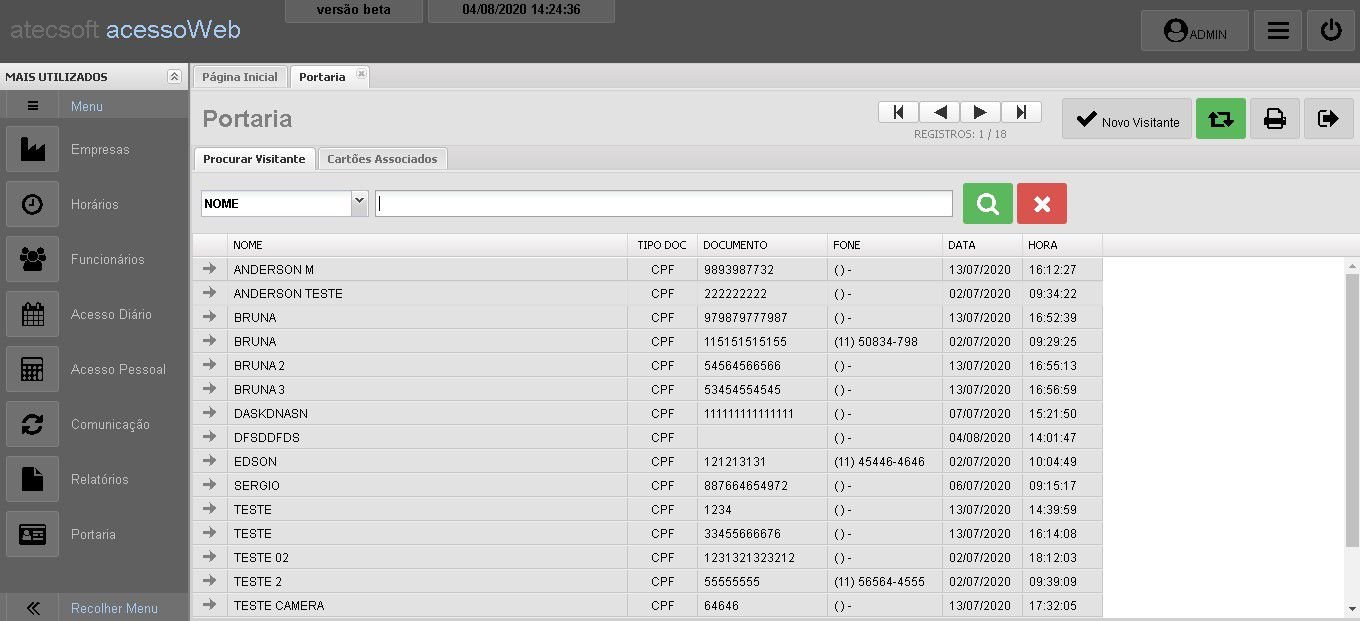The height and width of the screenshot is (621, 1360).
Task: Click the visitor search text field
Action: 664,203
